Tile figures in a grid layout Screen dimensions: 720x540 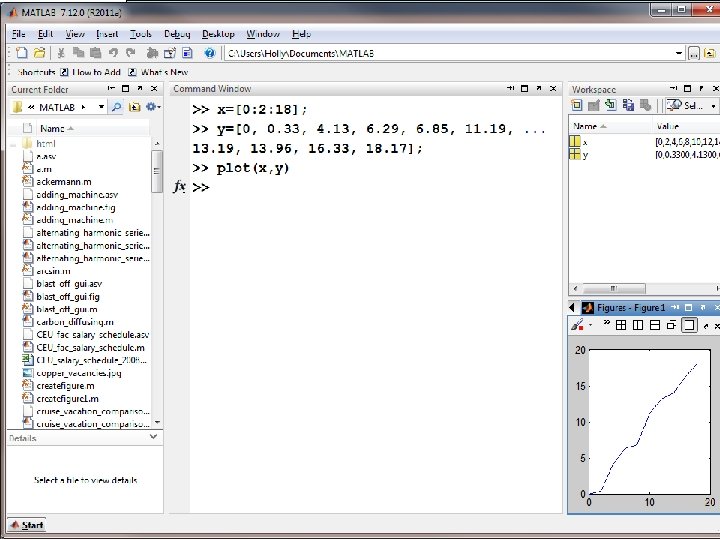pos(621,325)
